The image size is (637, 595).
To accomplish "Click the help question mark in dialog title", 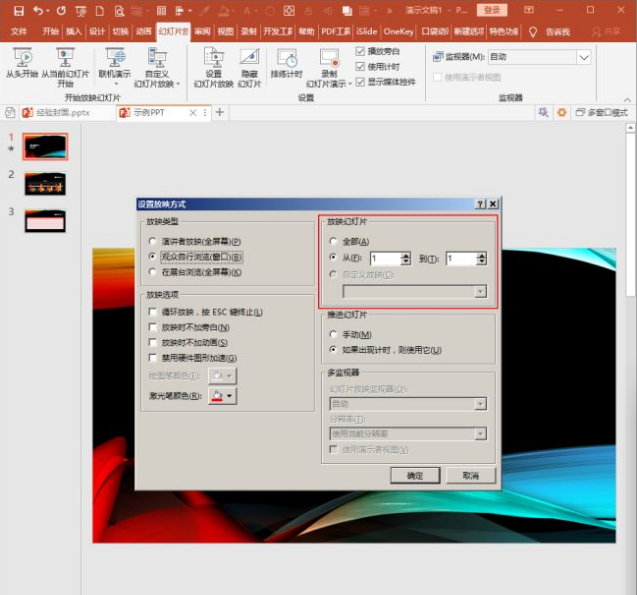I will pos(480,203).
